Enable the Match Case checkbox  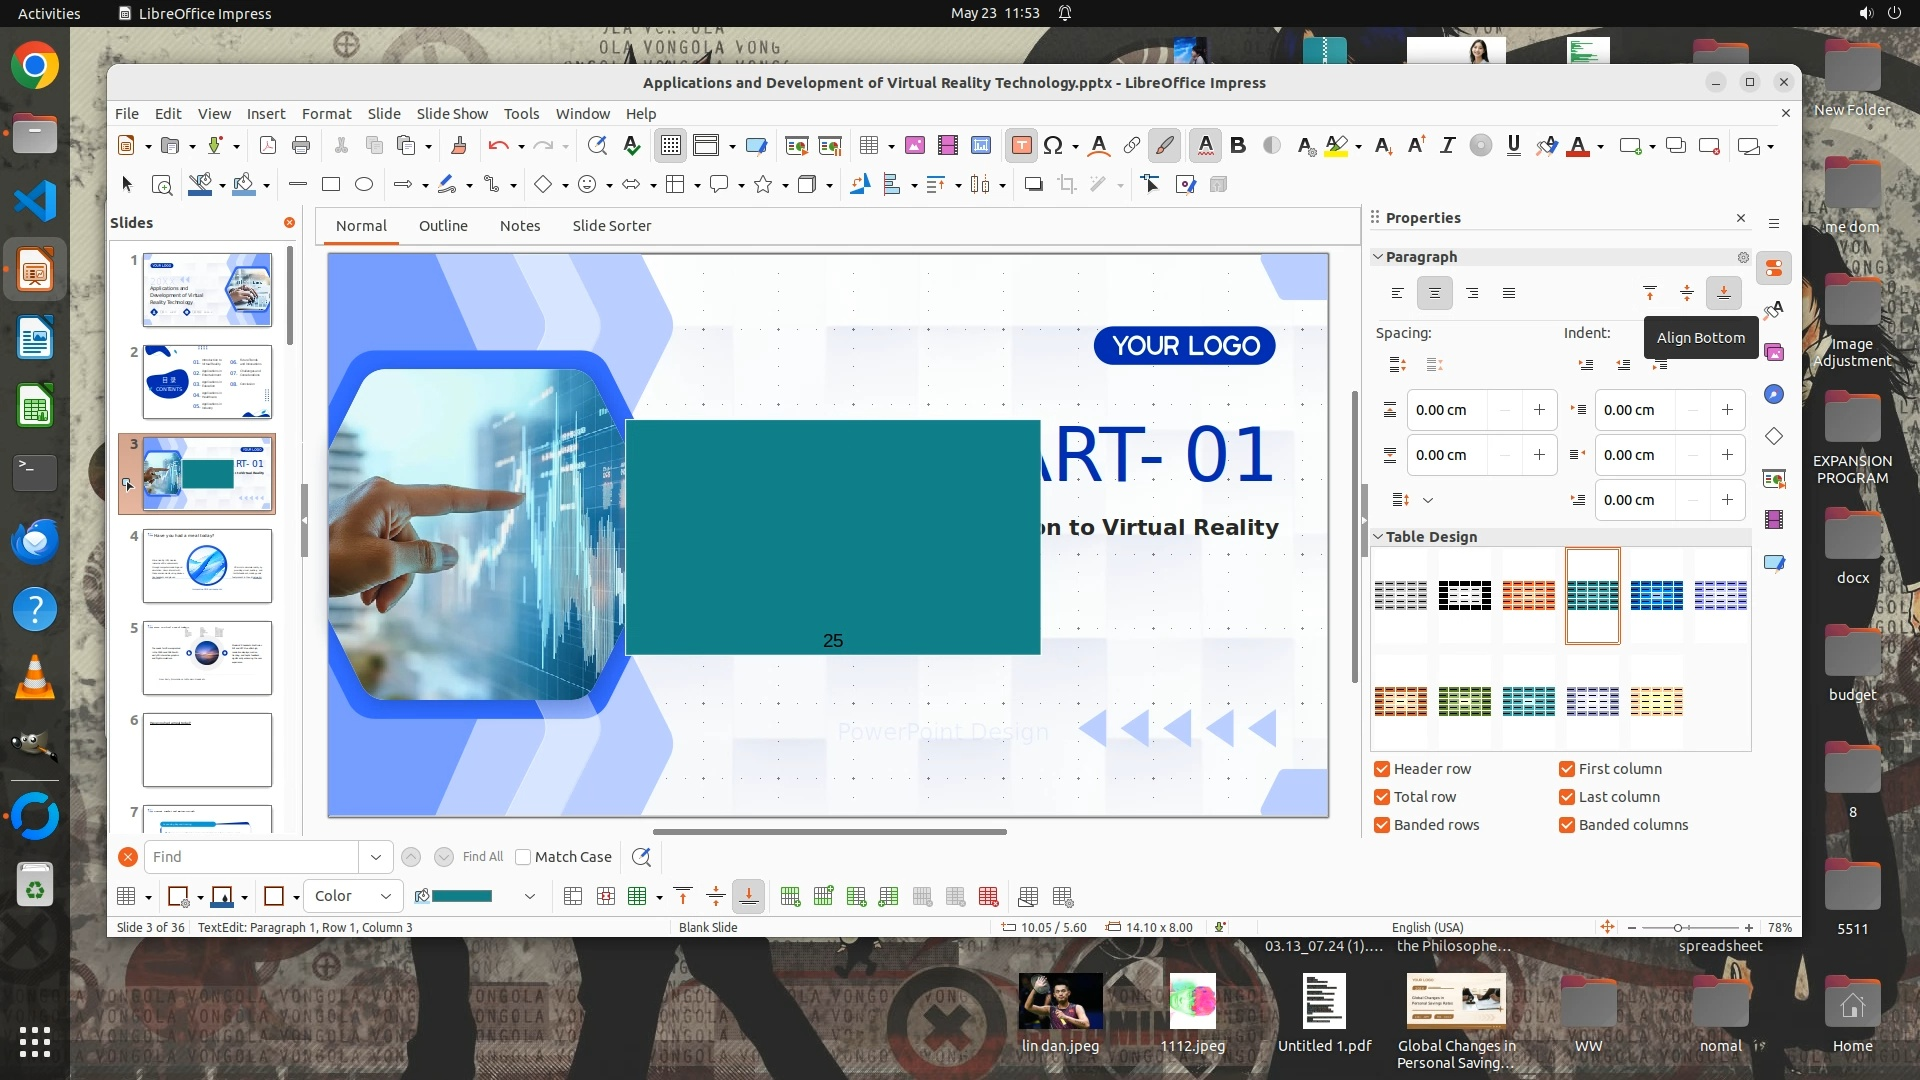(523, 857)
